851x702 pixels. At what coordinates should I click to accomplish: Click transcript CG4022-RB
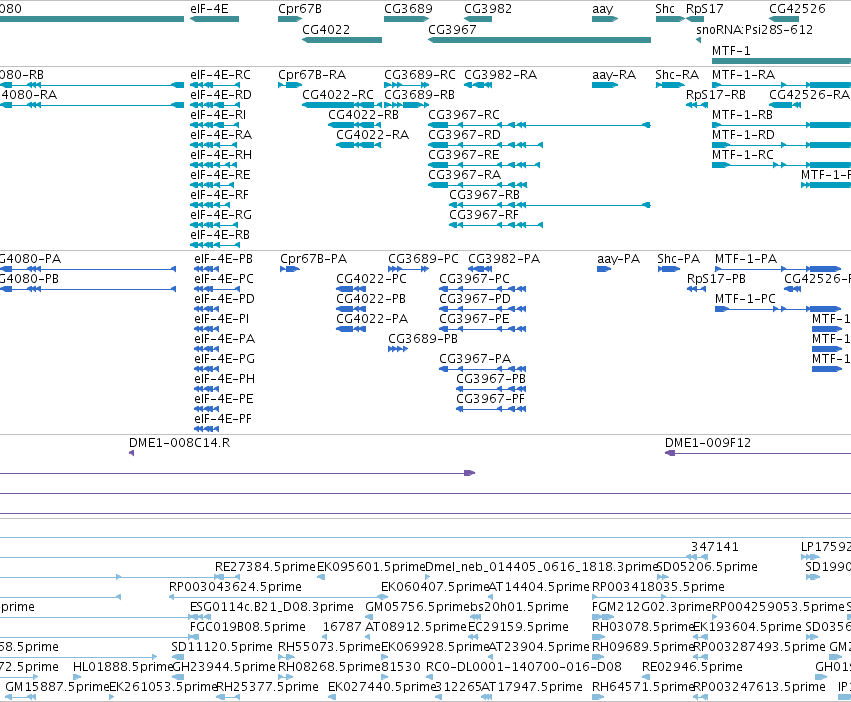click(363, 115)
